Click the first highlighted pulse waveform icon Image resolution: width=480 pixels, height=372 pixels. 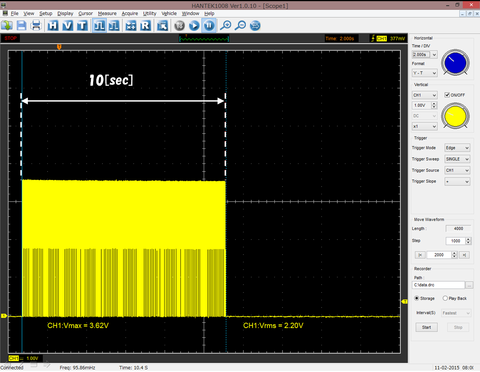click(x=99, y=25)
